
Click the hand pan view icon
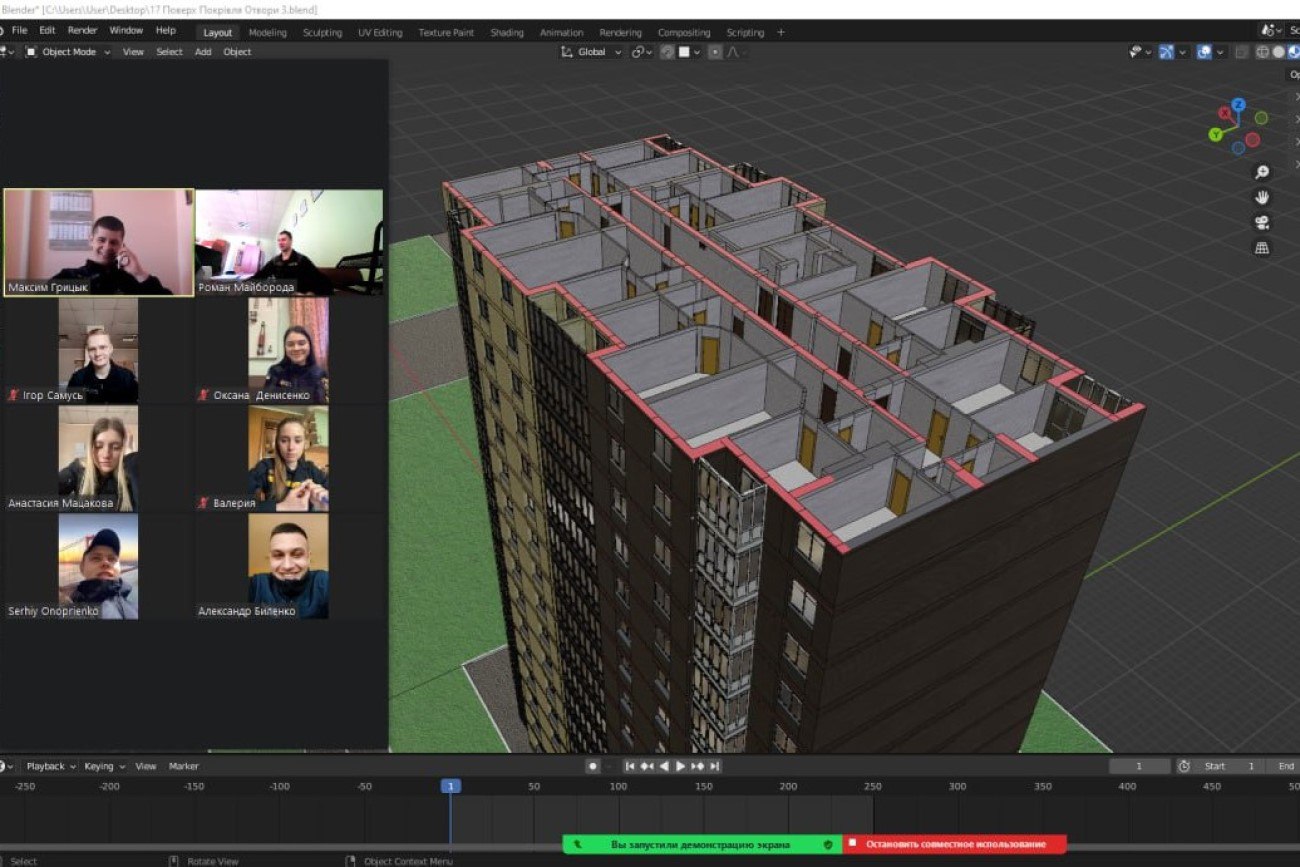pyautogui.click(x=1262, y=197)
